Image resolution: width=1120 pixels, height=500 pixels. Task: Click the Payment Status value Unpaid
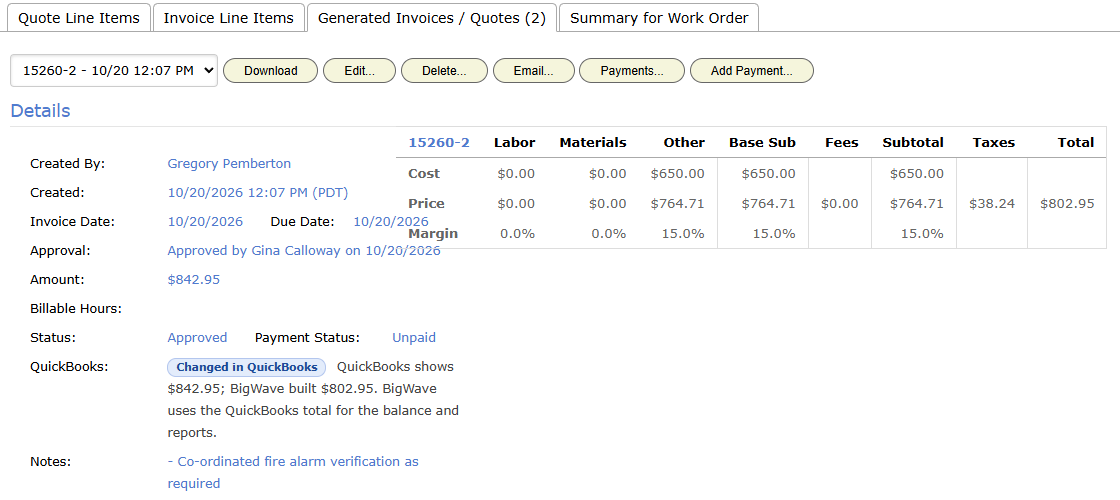pos(414,338)
